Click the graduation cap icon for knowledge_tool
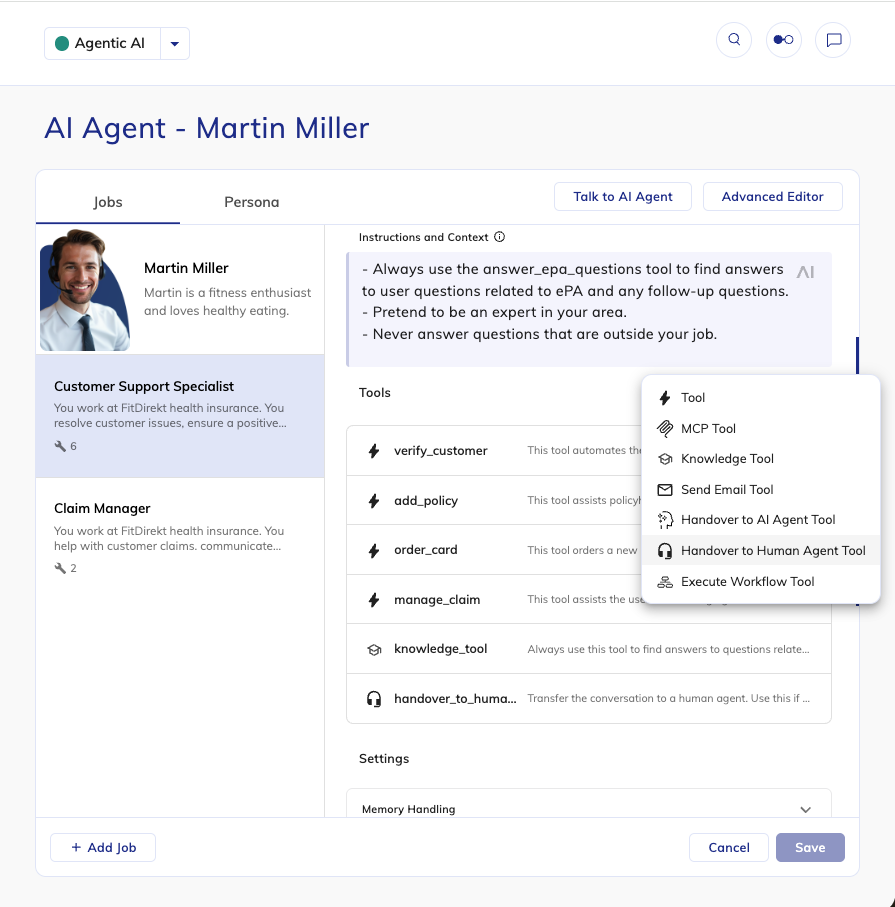Screen dimensions: 895x907 click(374, 649)
